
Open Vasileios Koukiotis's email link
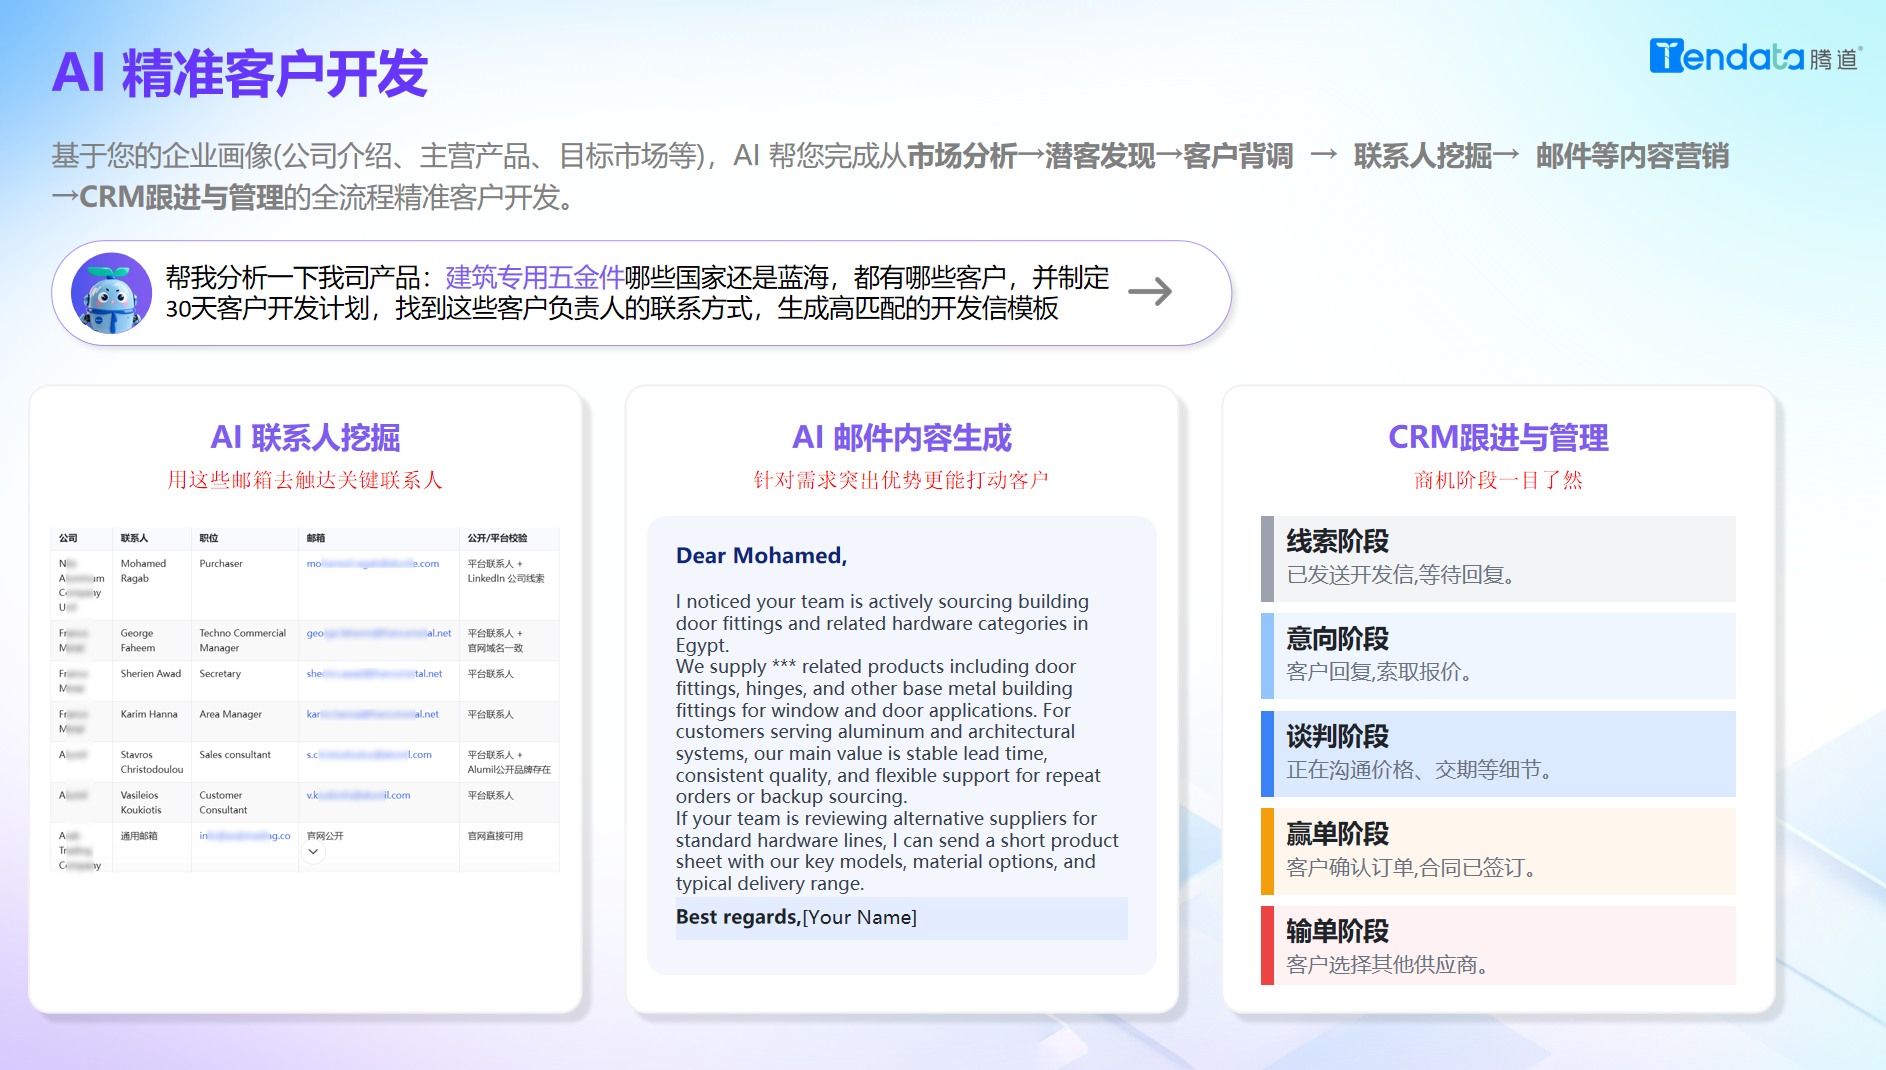click(358, 795)
